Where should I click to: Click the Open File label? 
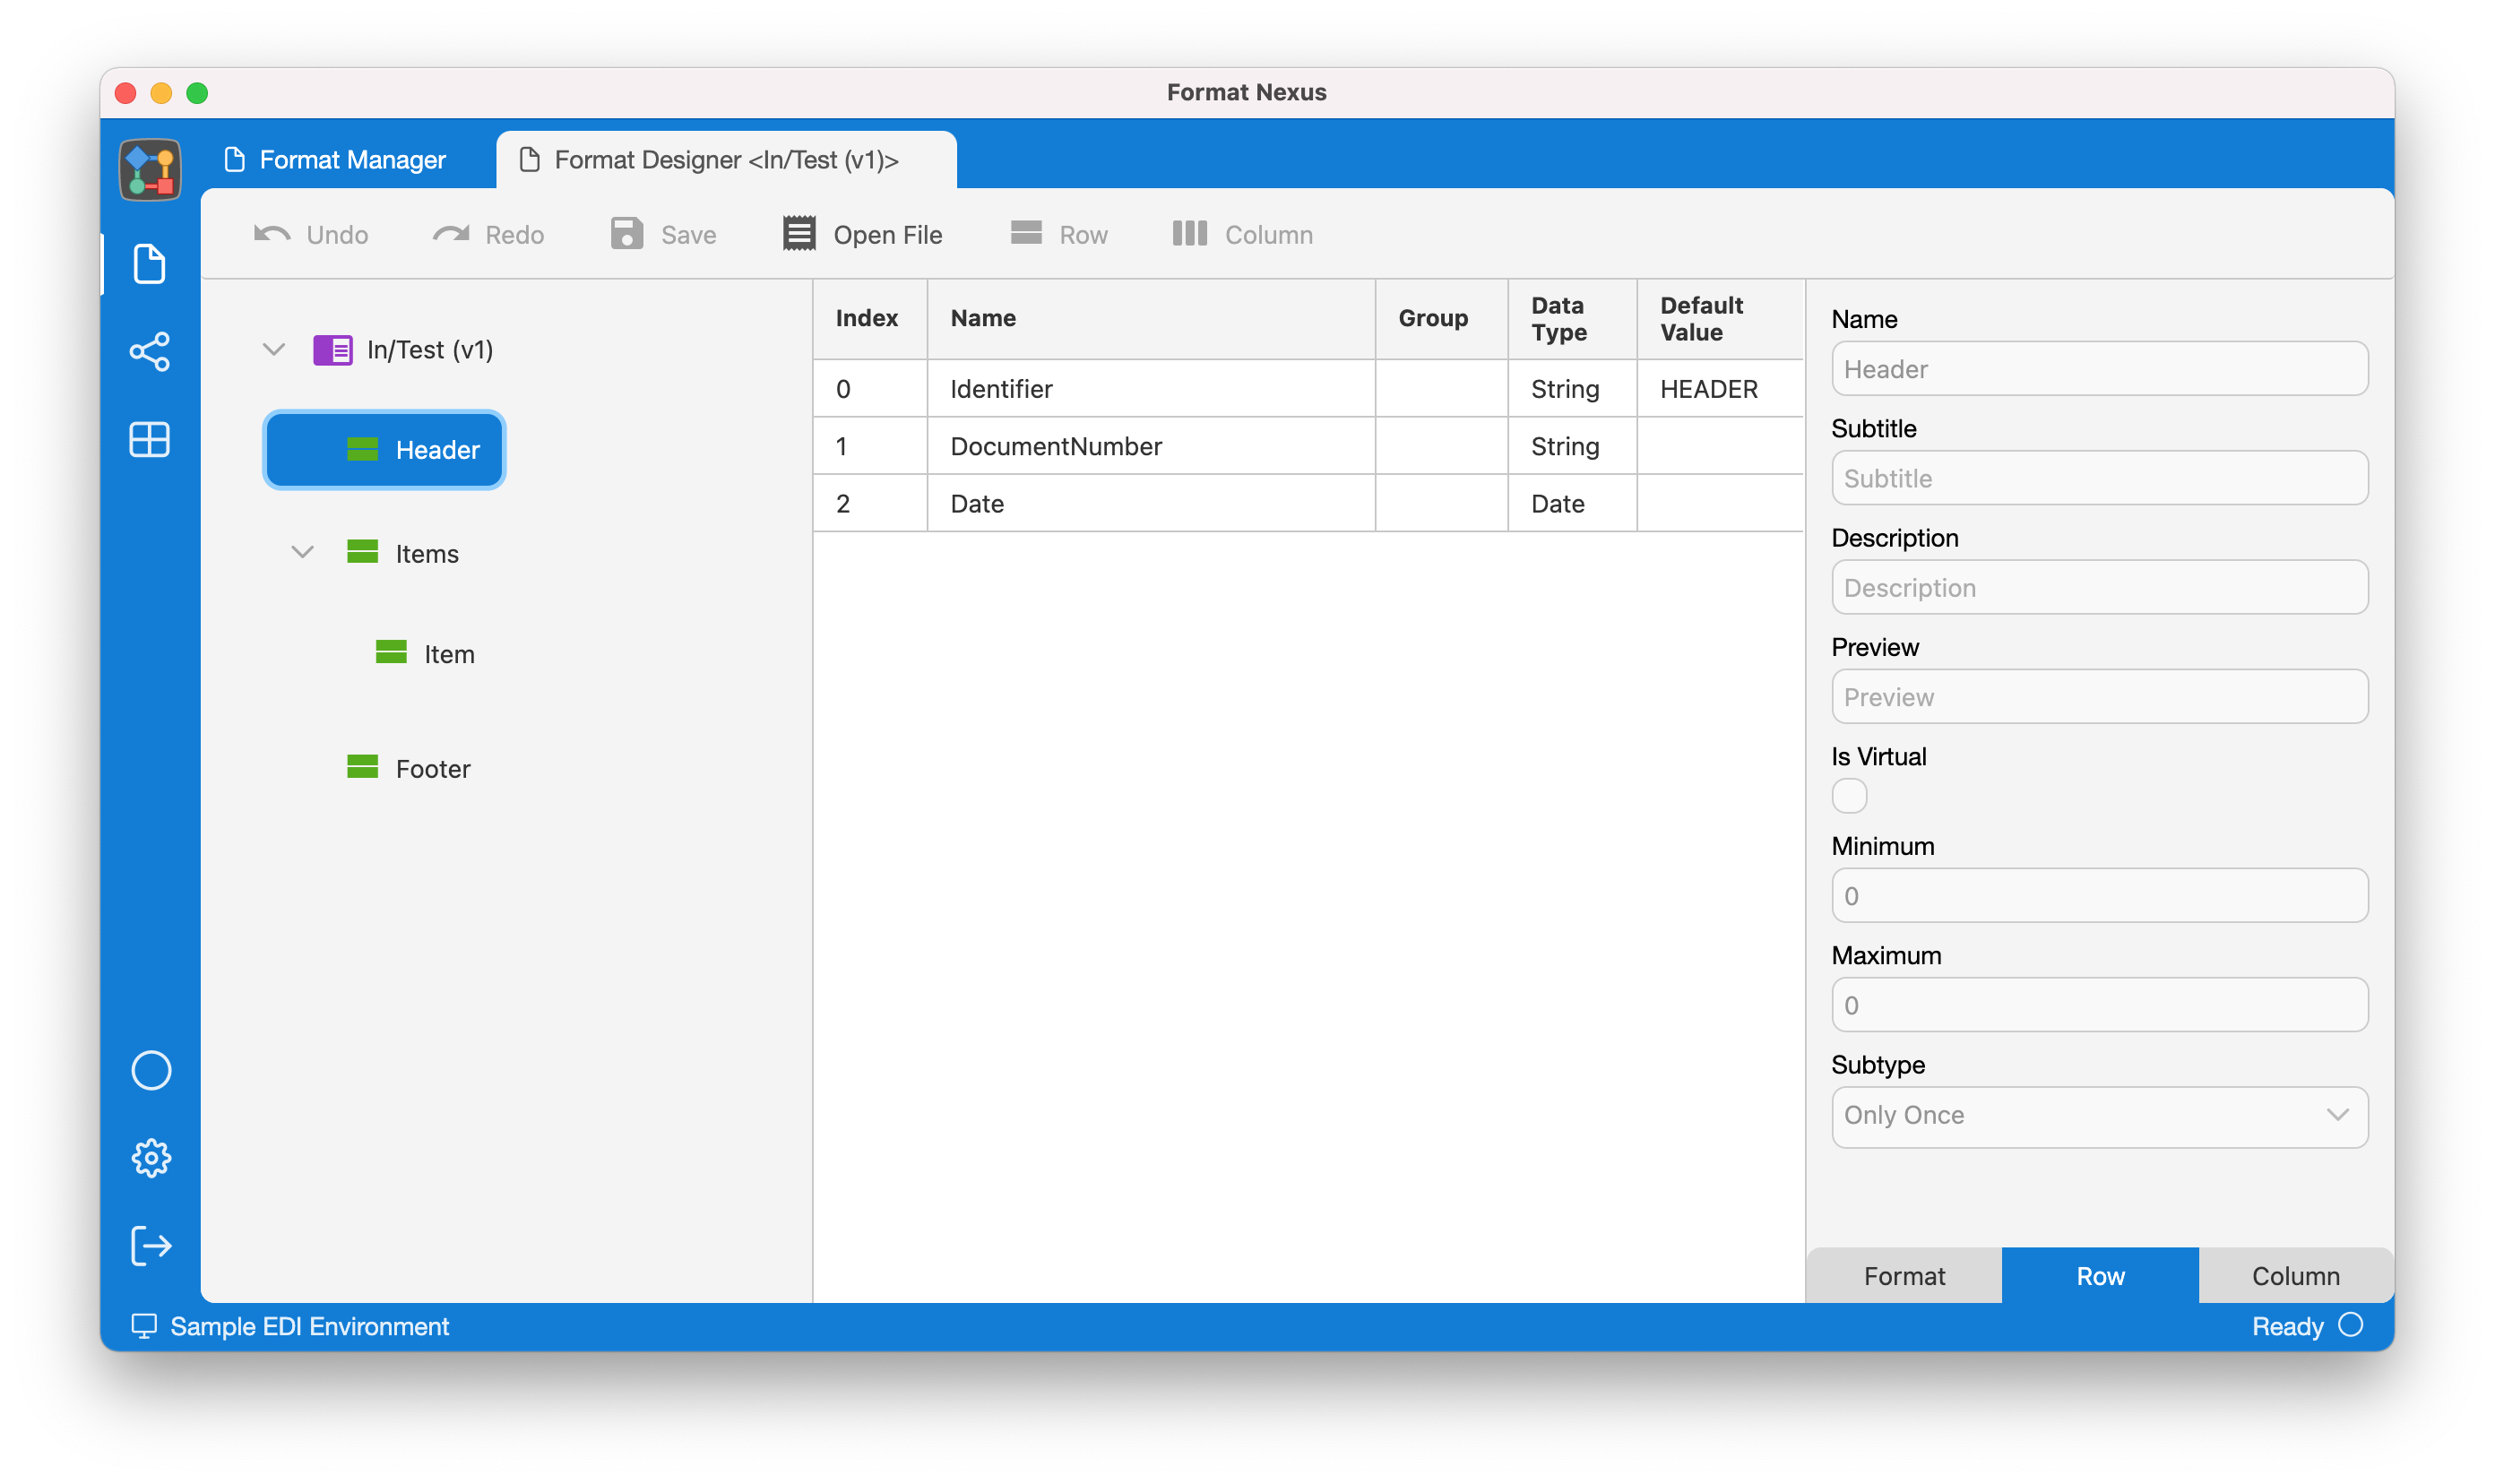tap(888, 235)
